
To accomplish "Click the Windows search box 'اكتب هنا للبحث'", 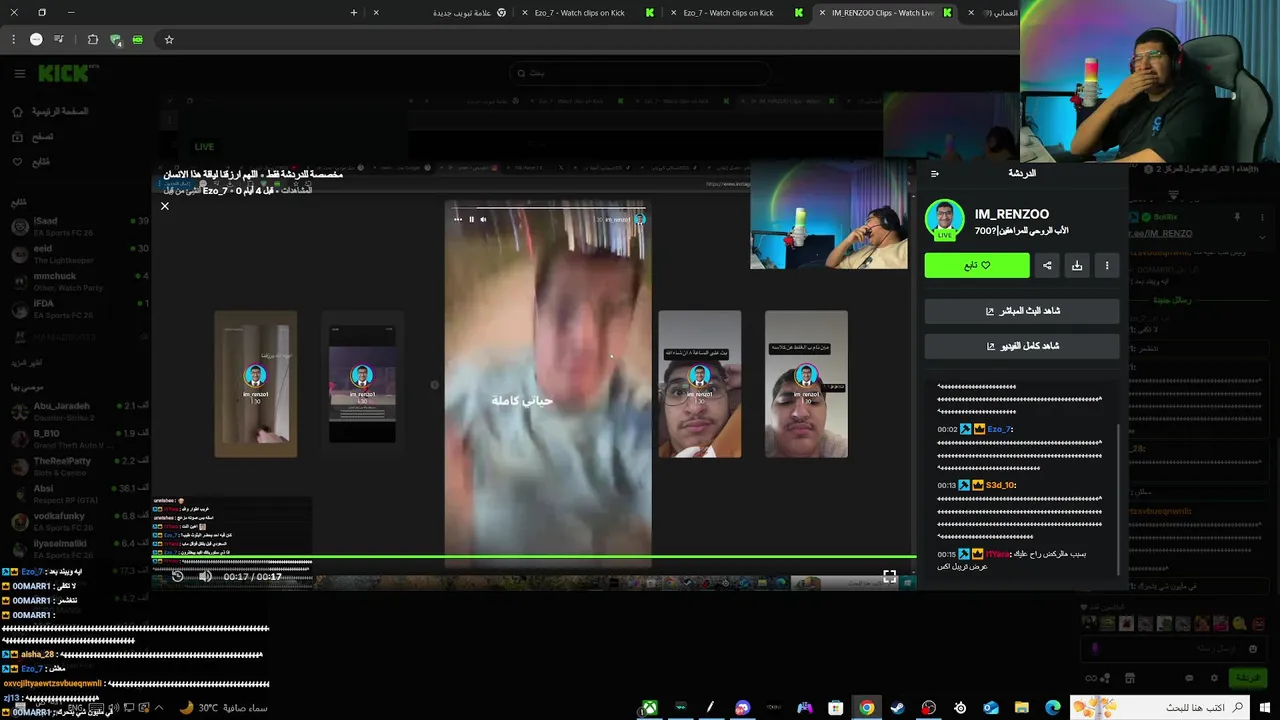I will click(1159, 707).
